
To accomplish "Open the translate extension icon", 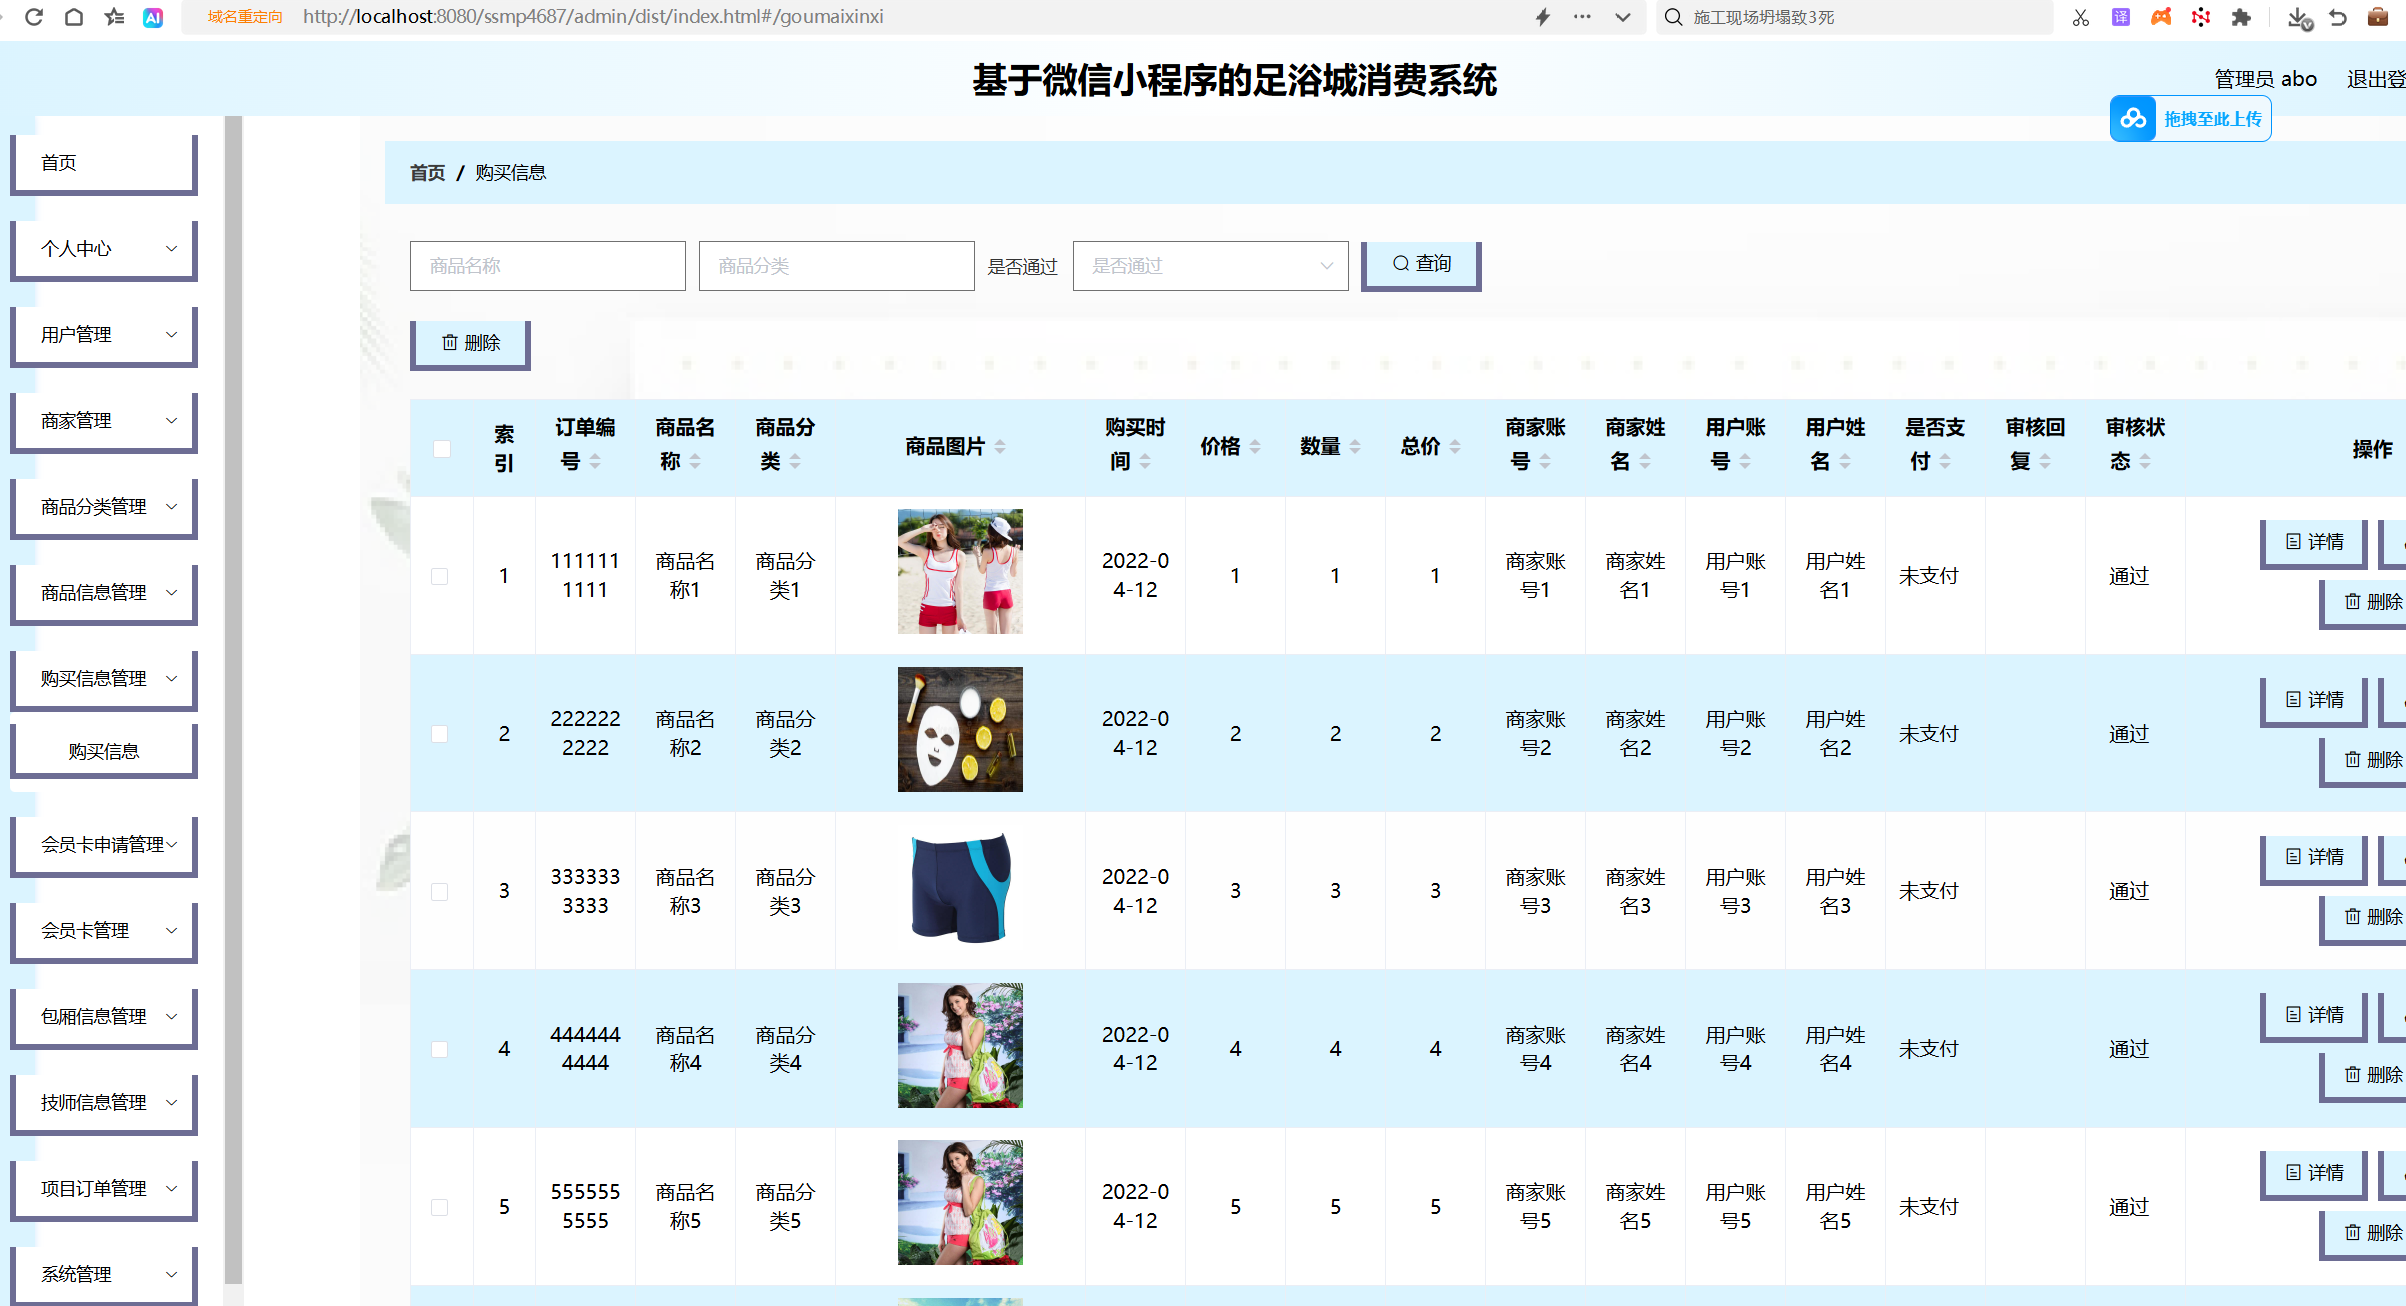I will click(2121, 17).
